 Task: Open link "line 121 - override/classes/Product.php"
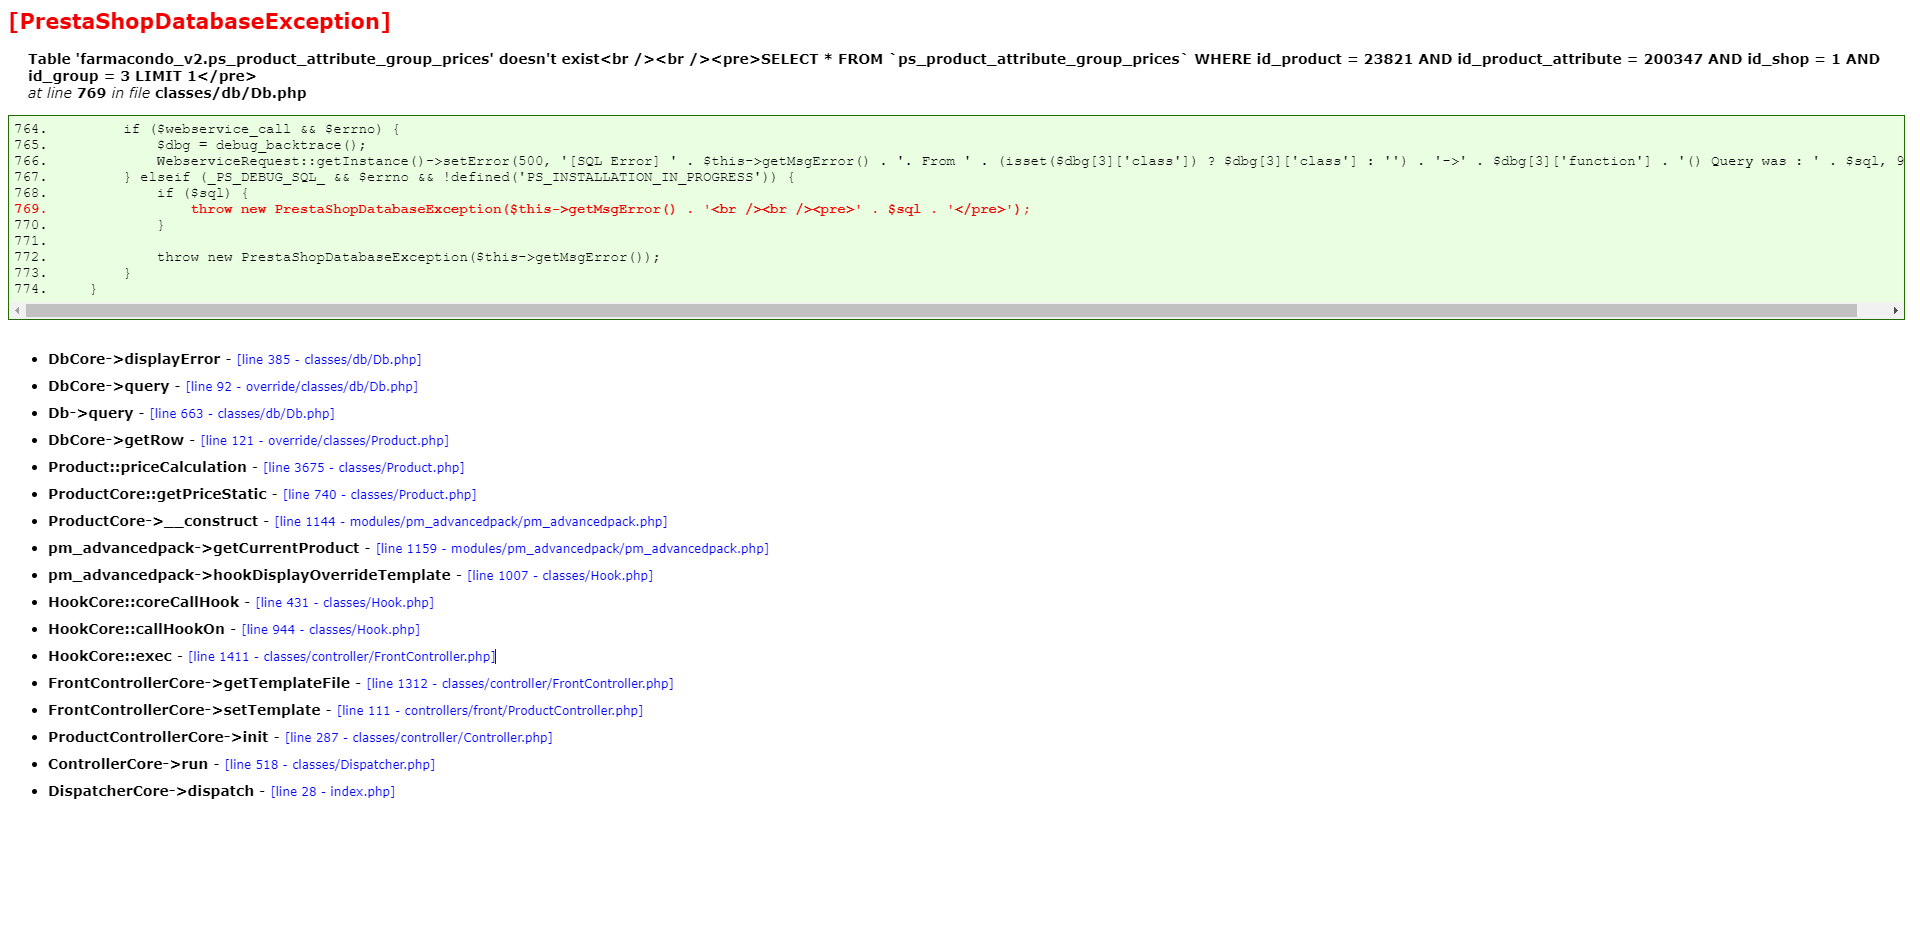tap(325, 441)
